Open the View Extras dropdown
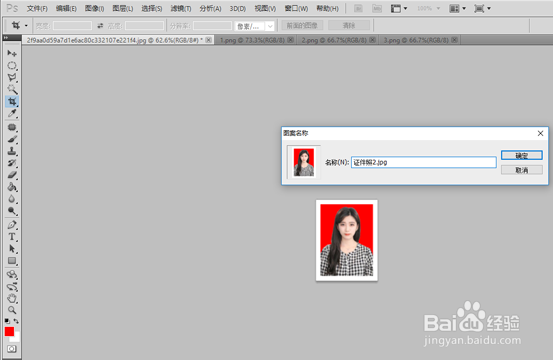Viewport: 553px width, 360px height. pyautogui.click(x=399, y=8)
